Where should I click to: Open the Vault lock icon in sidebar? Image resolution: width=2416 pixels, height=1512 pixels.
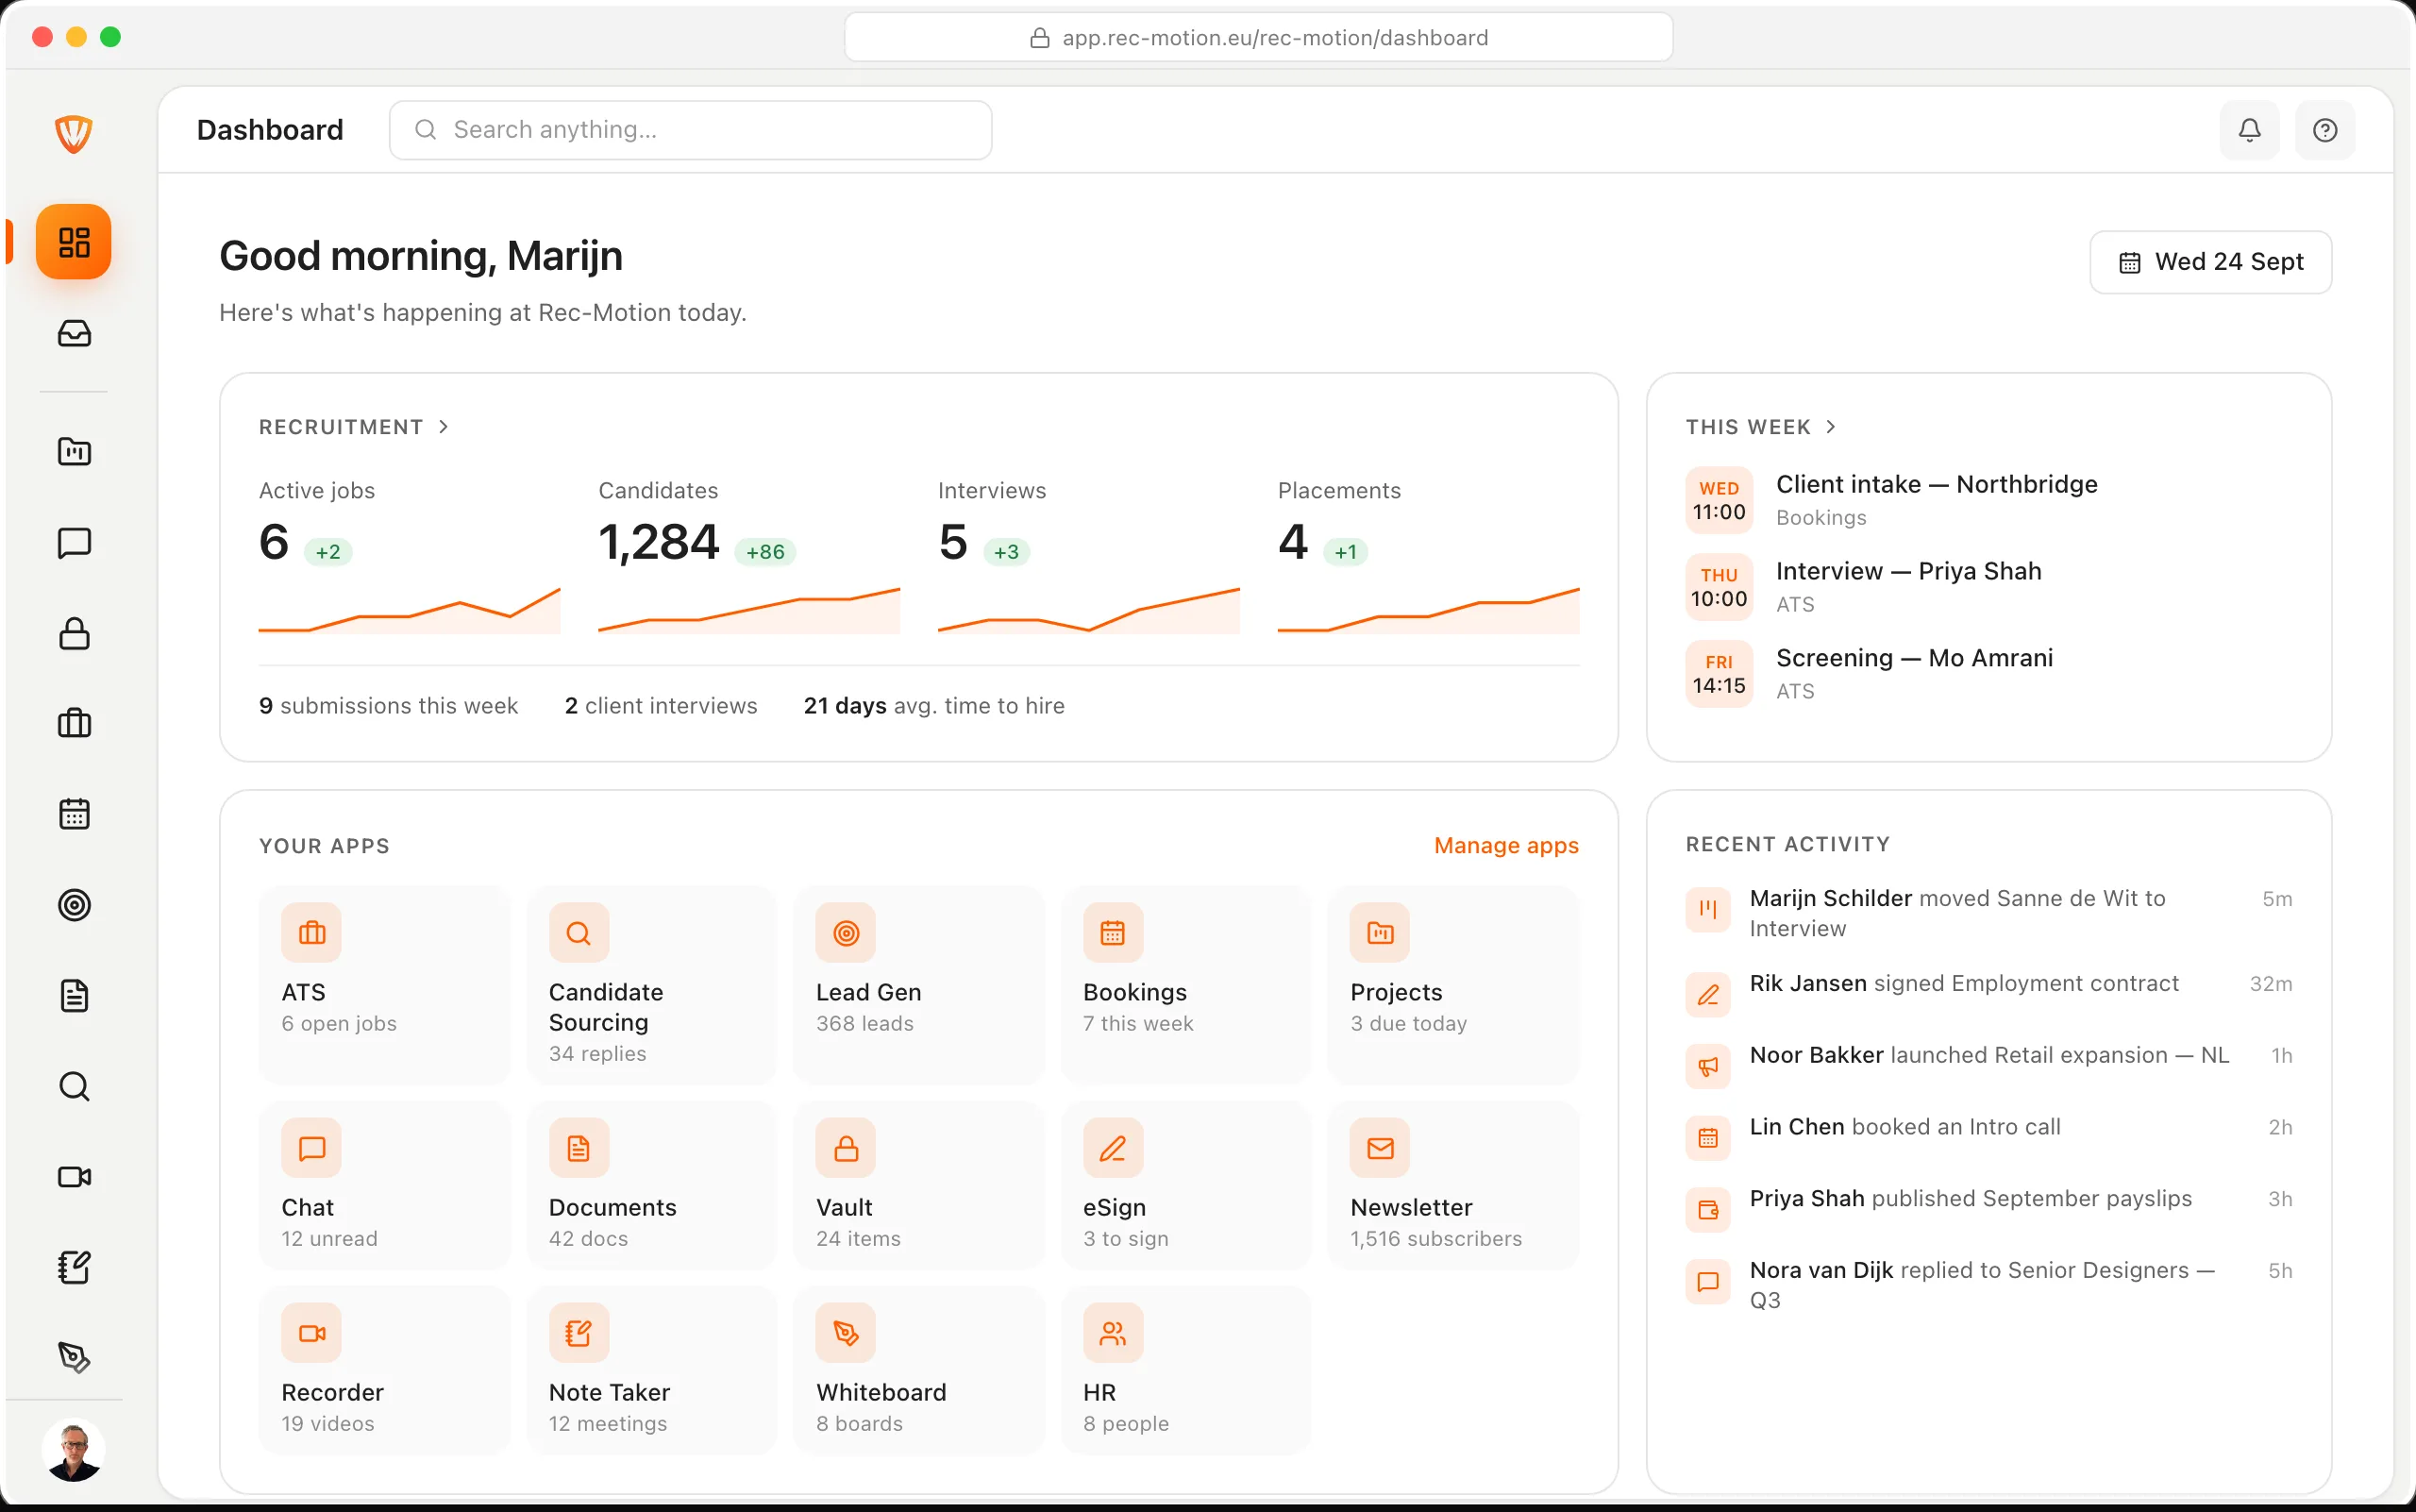point(74,633)
